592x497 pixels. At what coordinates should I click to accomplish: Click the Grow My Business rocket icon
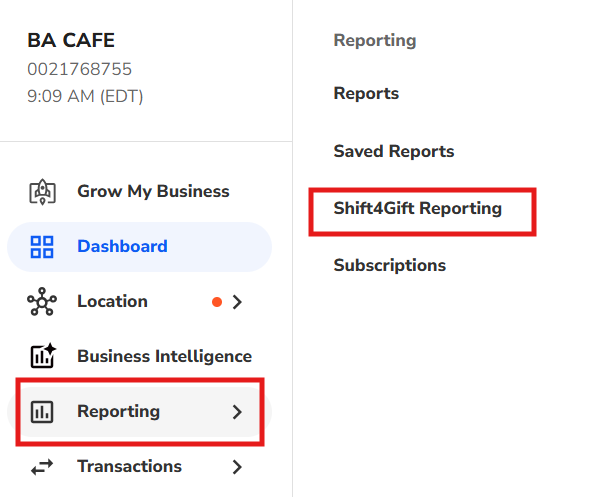point(42,191)
